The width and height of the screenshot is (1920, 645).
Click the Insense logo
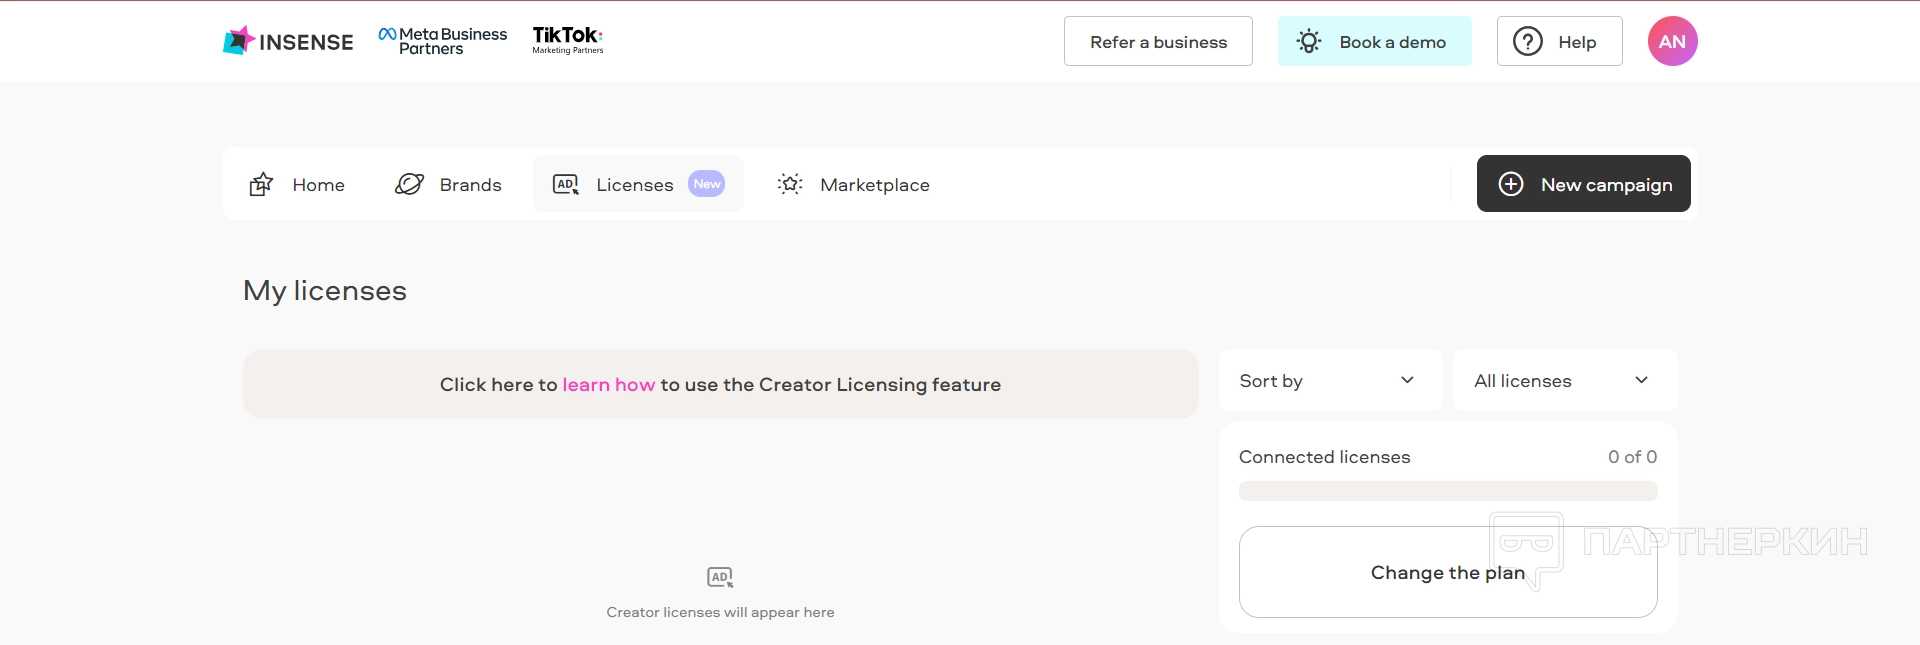pyautogui.click(x=288, y=41)
